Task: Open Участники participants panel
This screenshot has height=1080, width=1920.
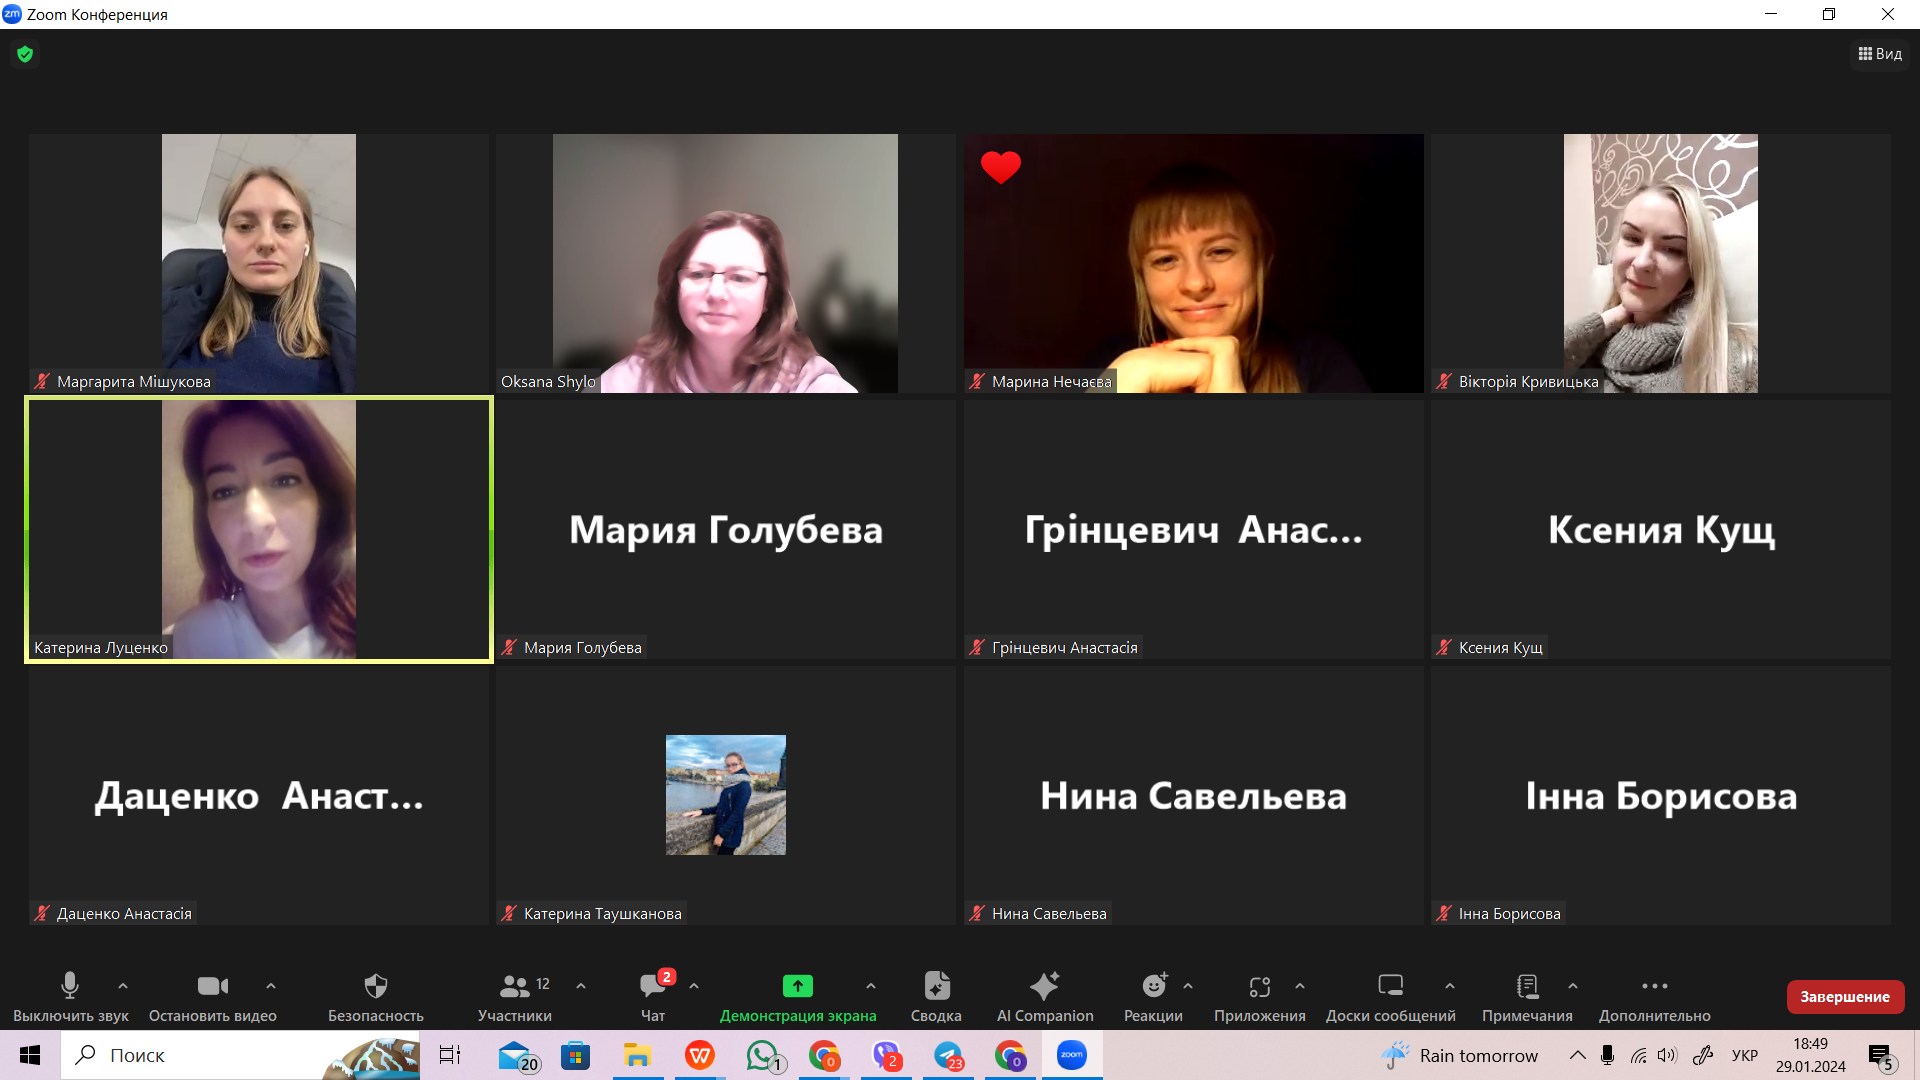Action: 515,997
